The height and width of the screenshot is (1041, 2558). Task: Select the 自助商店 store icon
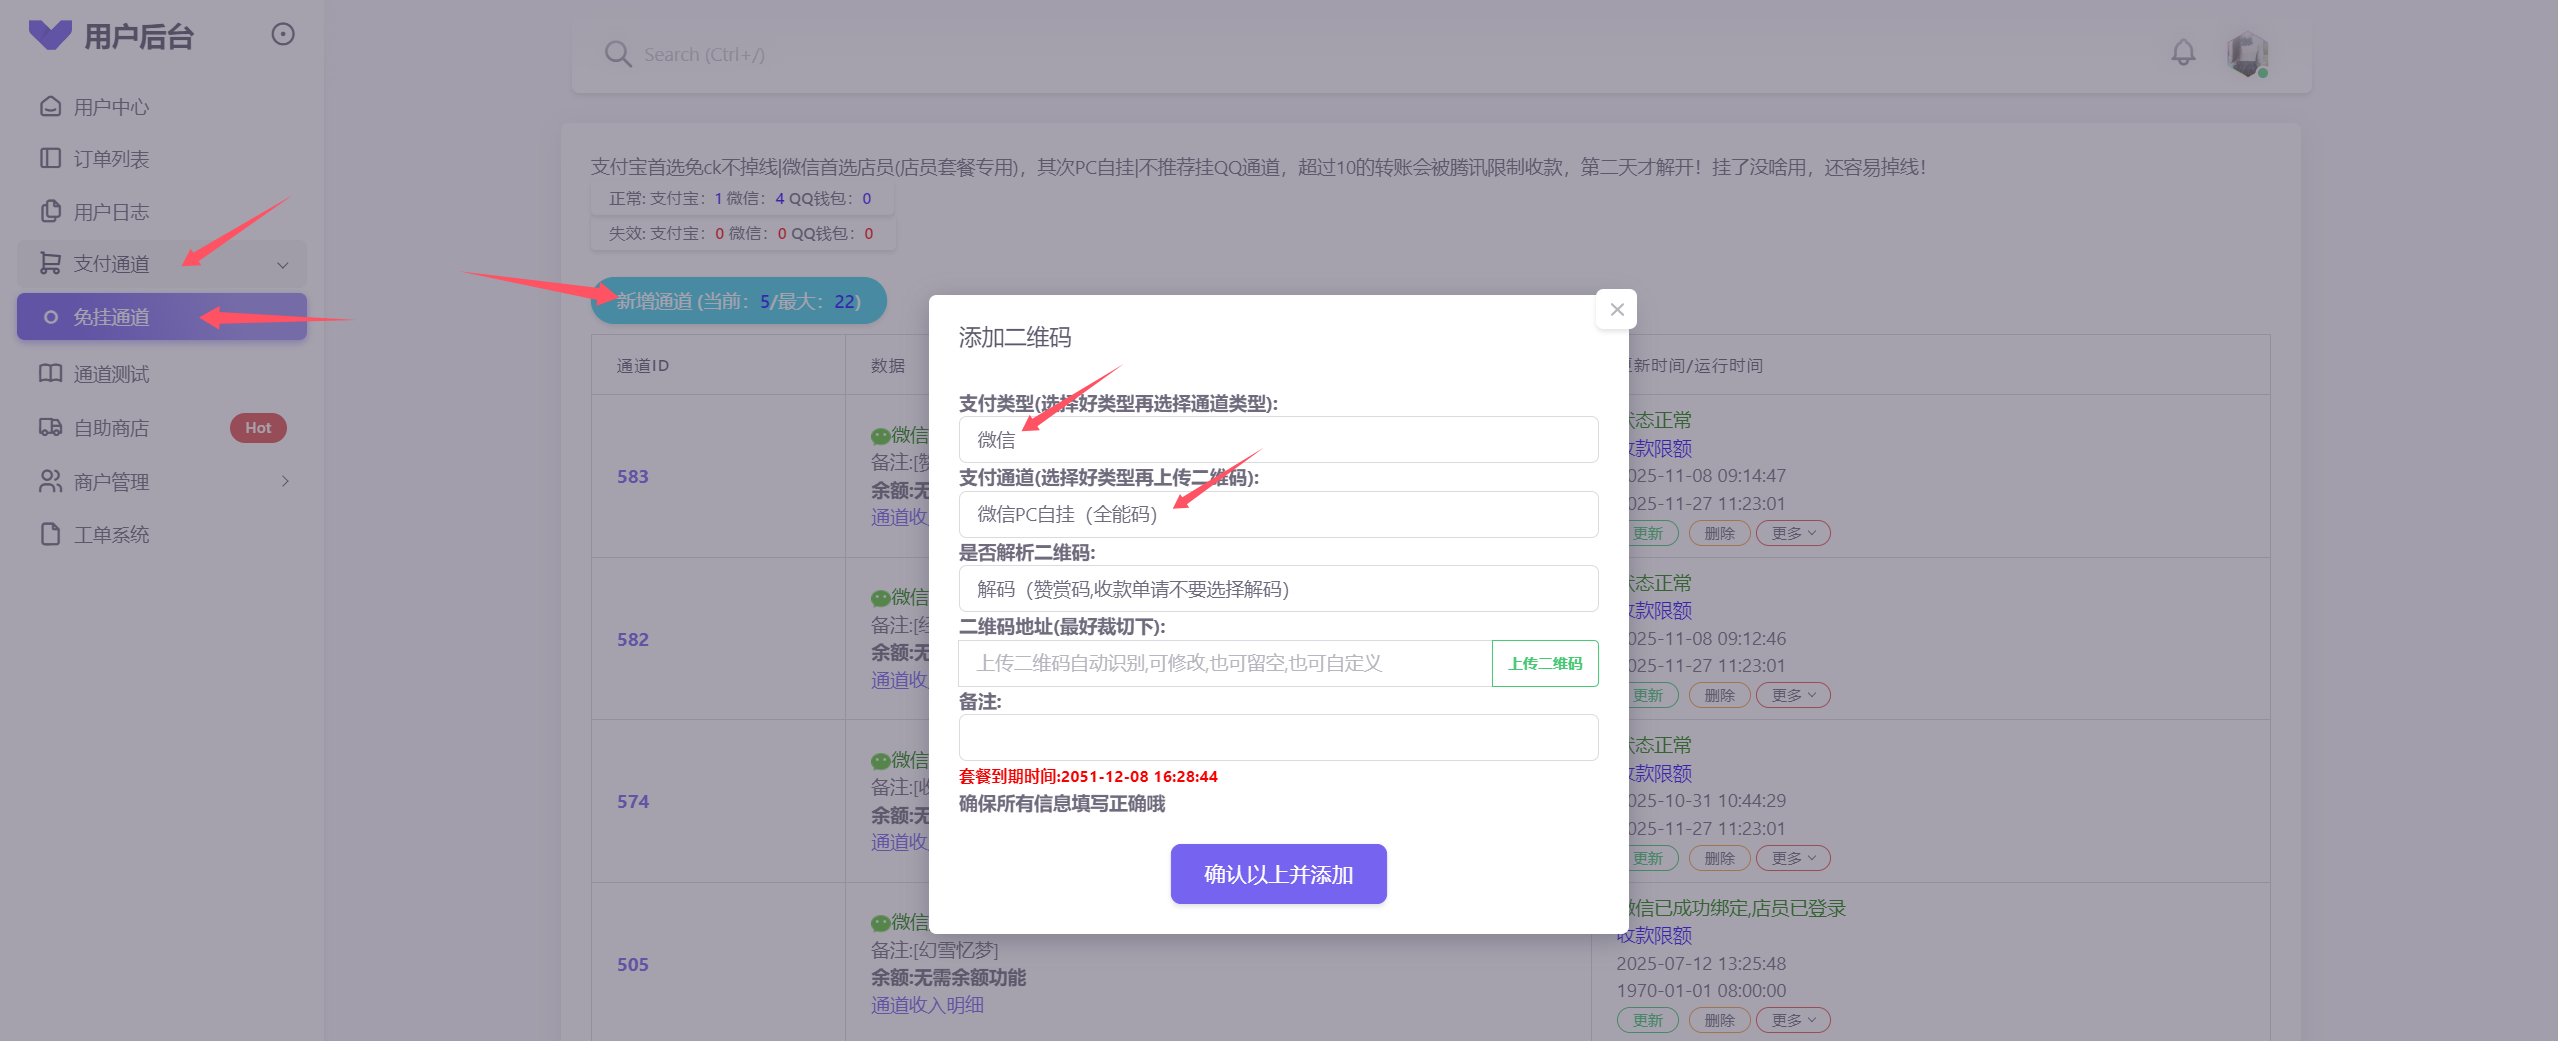tap(50, 427)
